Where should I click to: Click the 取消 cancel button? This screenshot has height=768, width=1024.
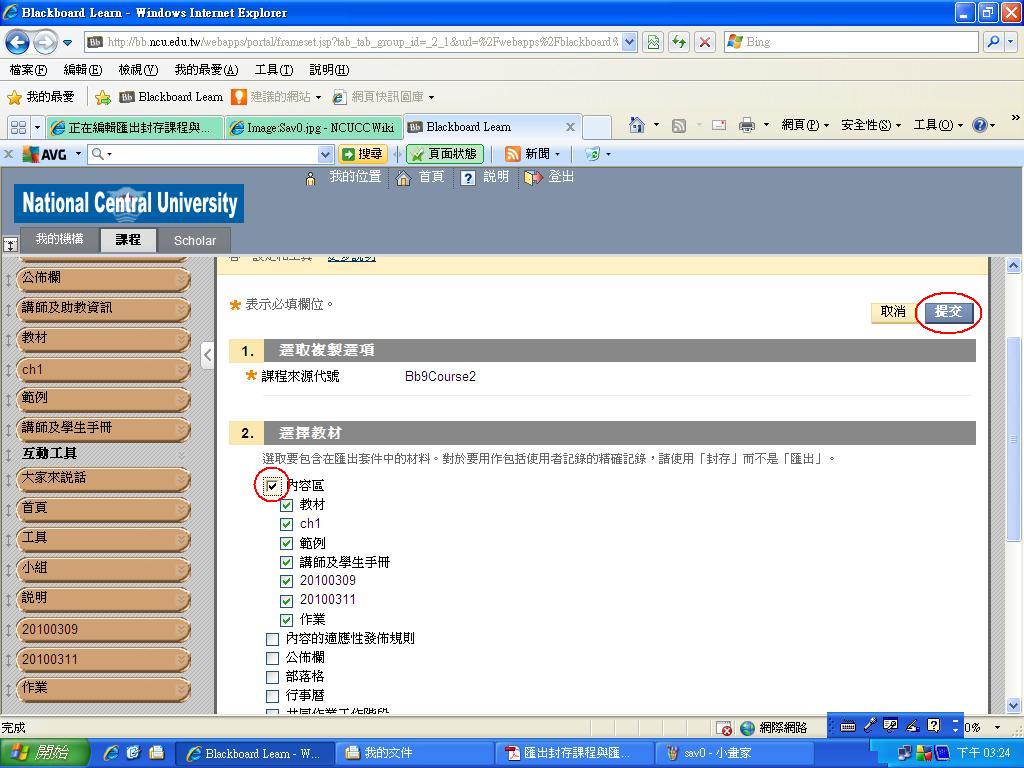pyautogui.click(x=893, y=312)
